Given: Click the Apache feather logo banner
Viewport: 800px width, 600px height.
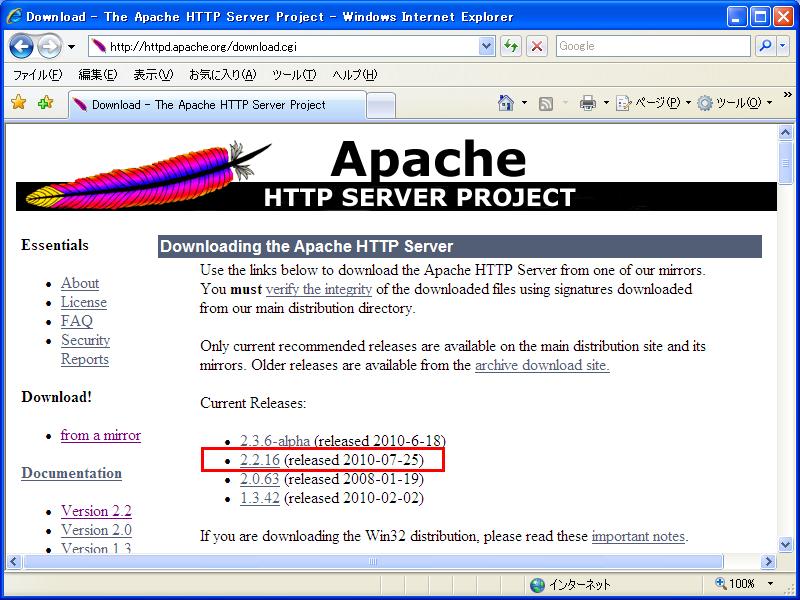Looking at the screenshot, I should [396, 174].
